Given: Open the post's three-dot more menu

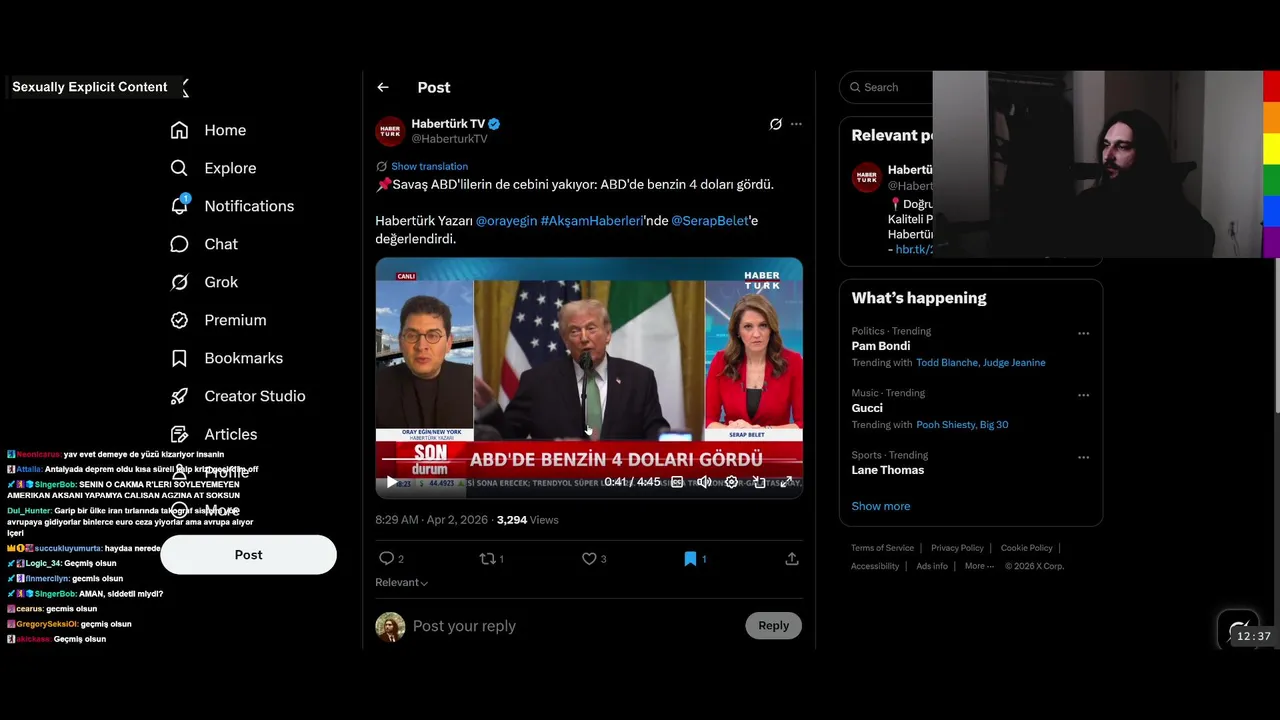Looking at the screenshot, I should pos(796,124).
